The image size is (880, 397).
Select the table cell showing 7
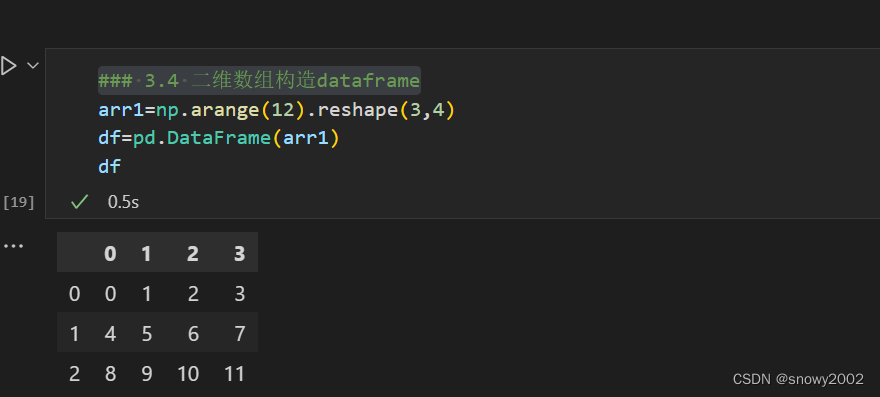point(240,334)
